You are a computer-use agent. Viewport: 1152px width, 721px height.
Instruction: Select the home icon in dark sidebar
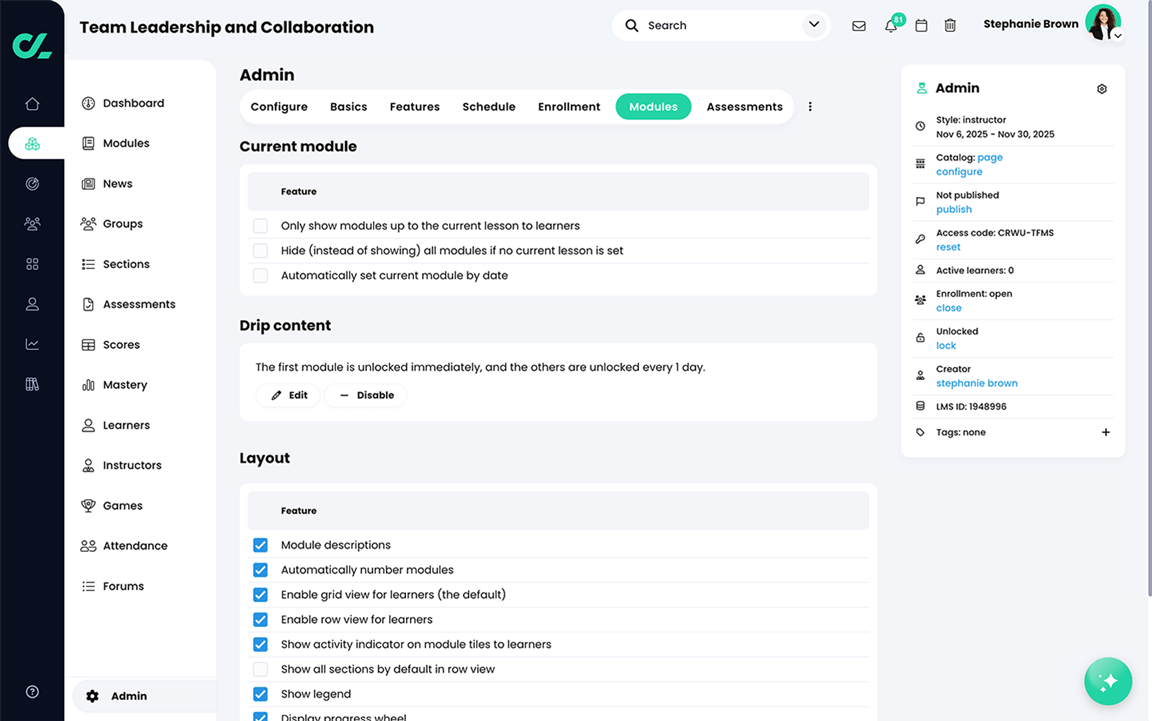(31, 103)
